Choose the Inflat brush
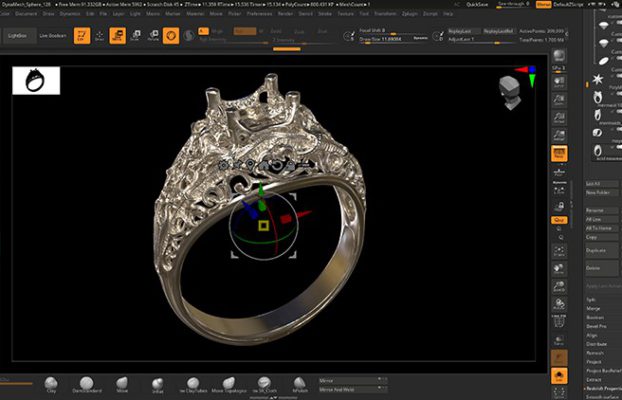 (156, 384)
